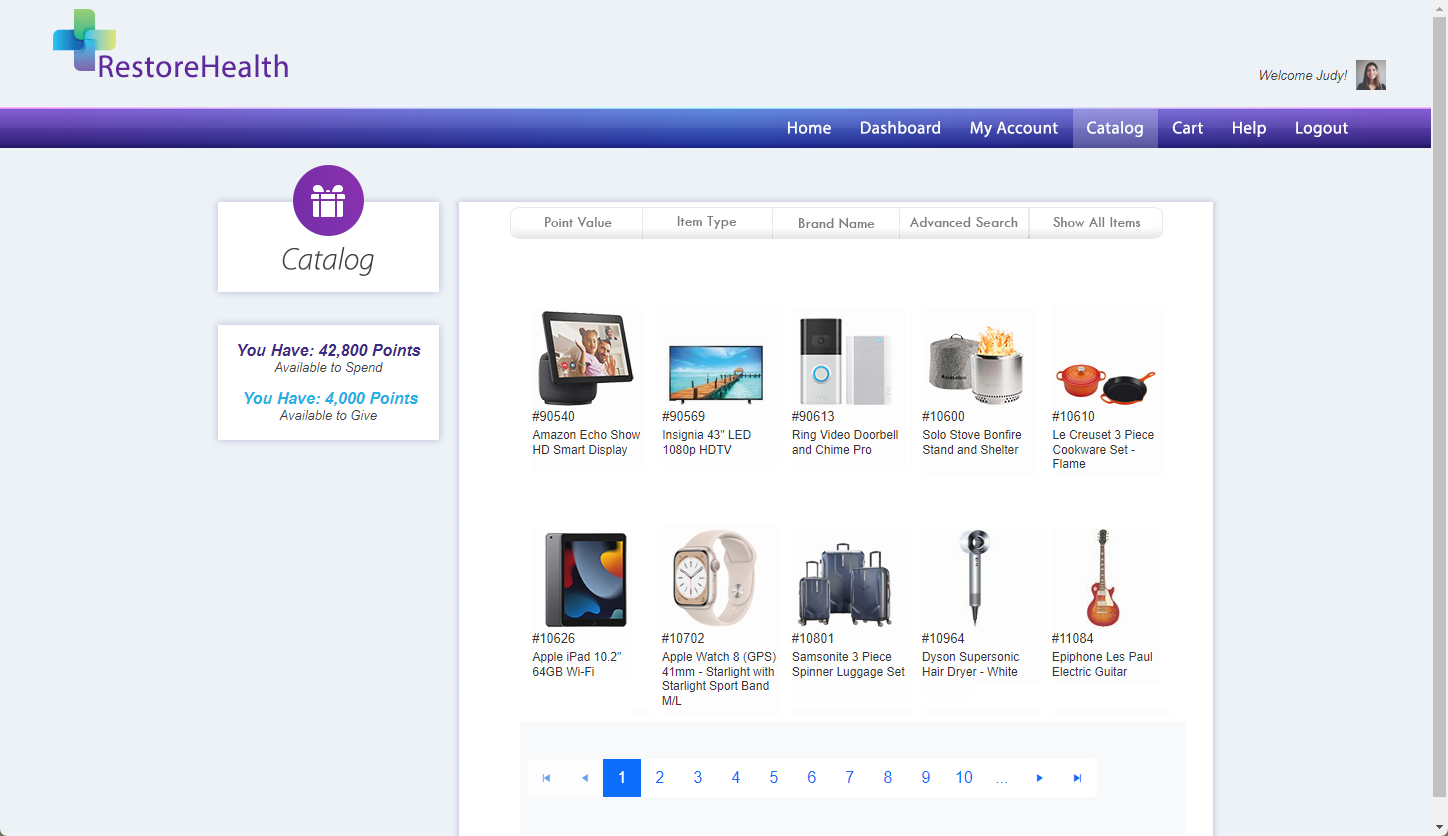Image resolution: width=1448 pixels, height=836 pixels.
Task: Click the pagination ellipsis for more pages
Action: [1002, 778]
